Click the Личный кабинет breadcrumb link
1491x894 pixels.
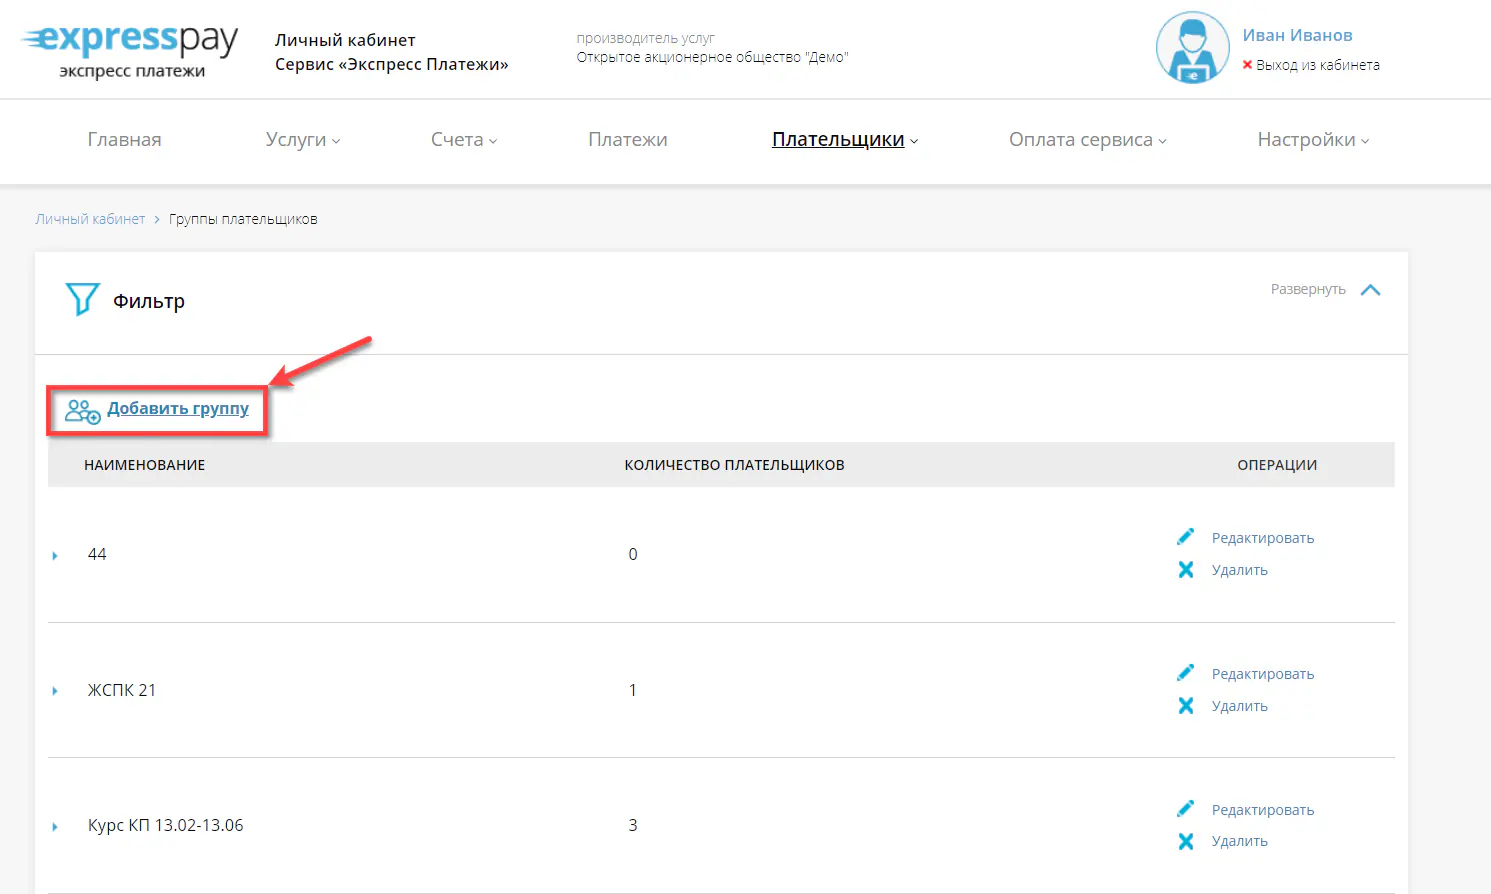pyautogui.click(x=90, y=219)
